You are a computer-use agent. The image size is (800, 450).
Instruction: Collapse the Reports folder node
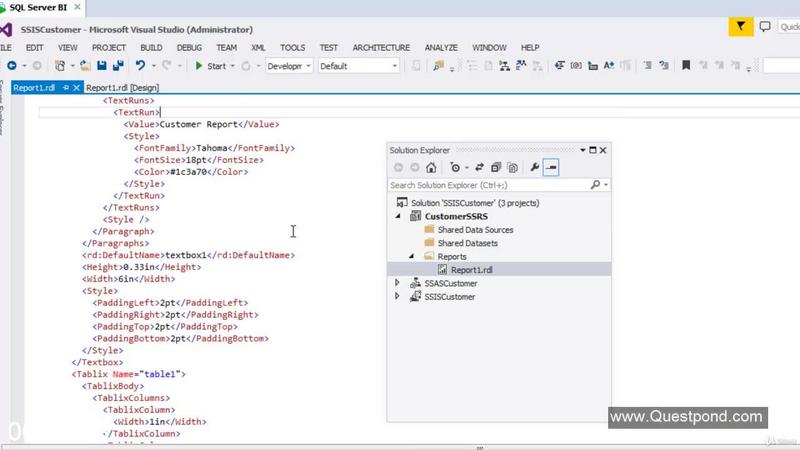point(411,256)
